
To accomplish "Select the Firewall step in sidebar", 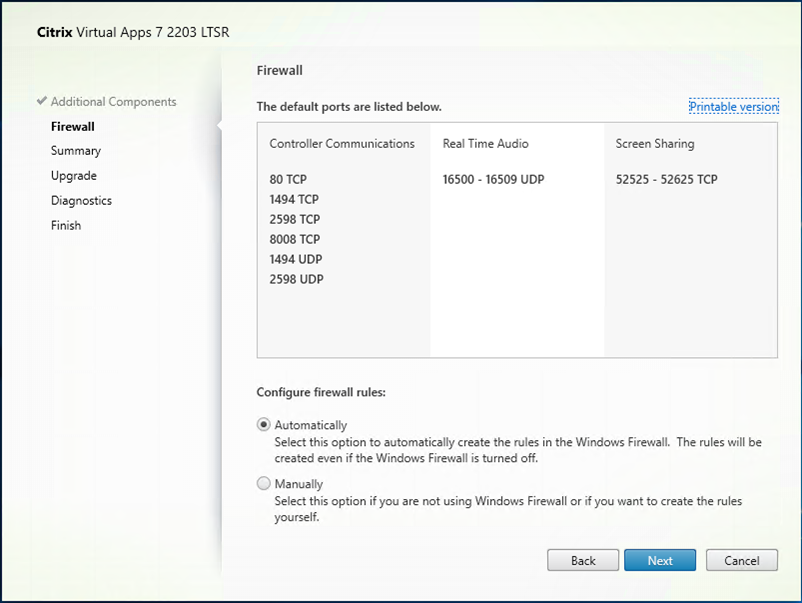I will (73, 126).
